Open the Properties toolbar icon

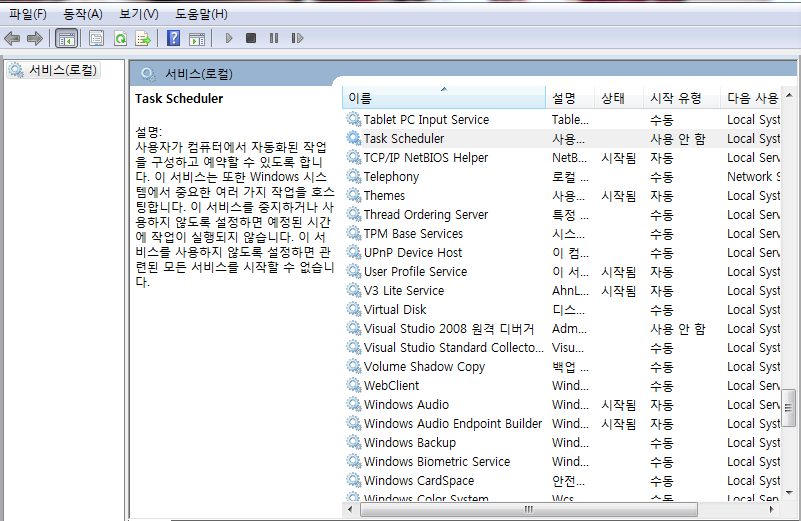(x=97, y=38)
